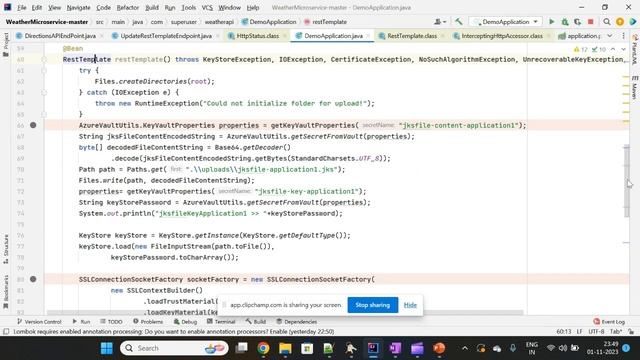Viewport: 640px width, 360px height.
Task: Toggle breakpoint on line 80
Action: click(x=33, y=279)
